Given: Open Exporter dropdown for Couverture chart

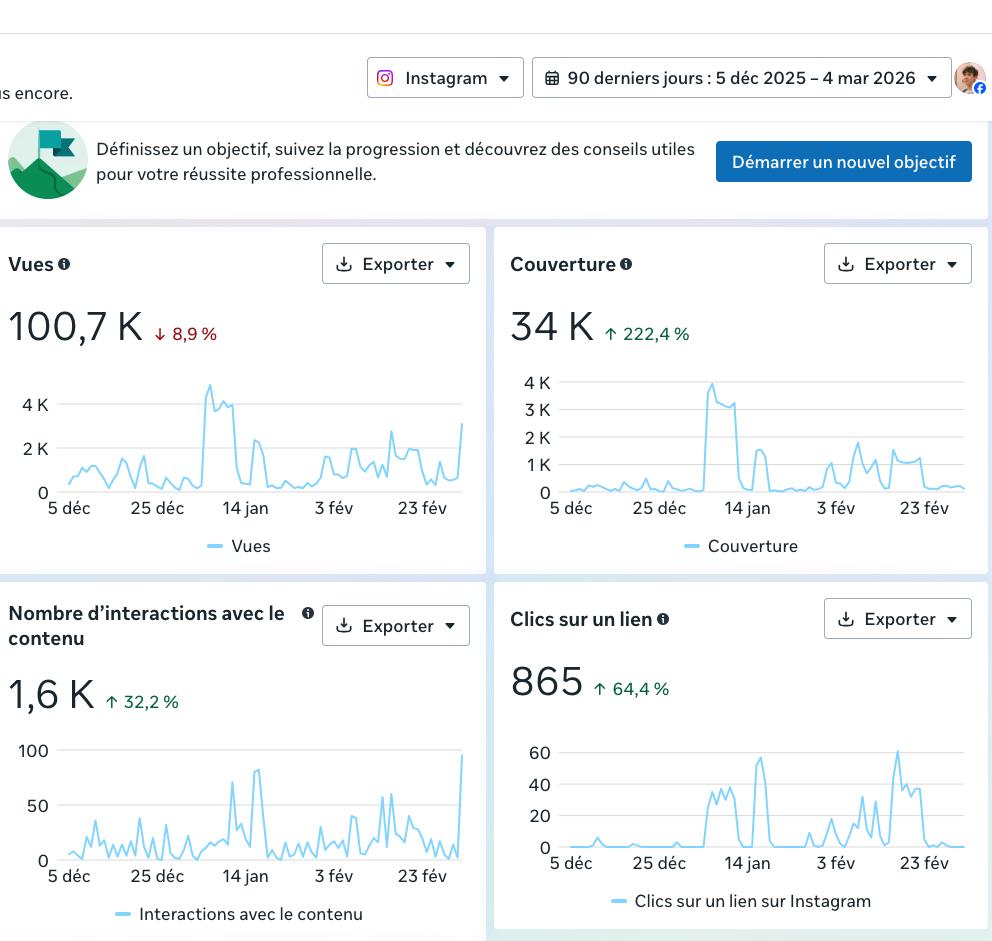Looking at the screenshot, I should [898, 264].
